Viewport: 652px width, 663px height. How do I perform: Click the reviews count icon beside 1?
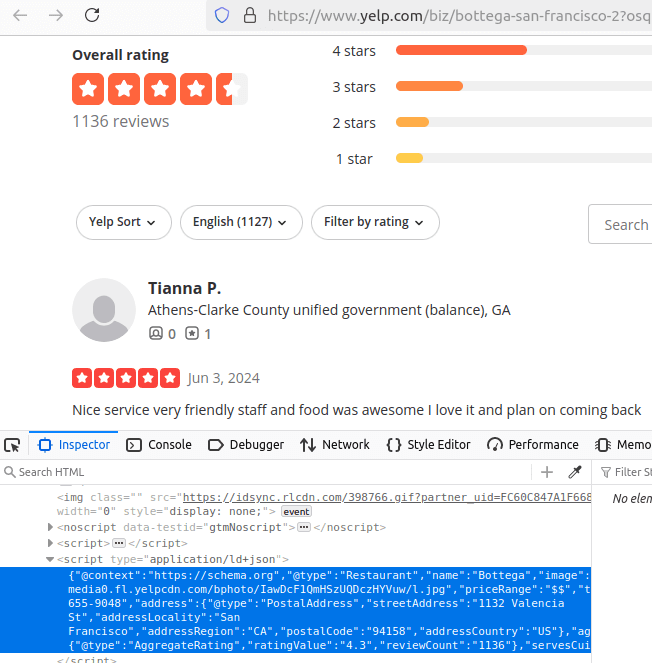pyautogui.click(x=192, y=333)
